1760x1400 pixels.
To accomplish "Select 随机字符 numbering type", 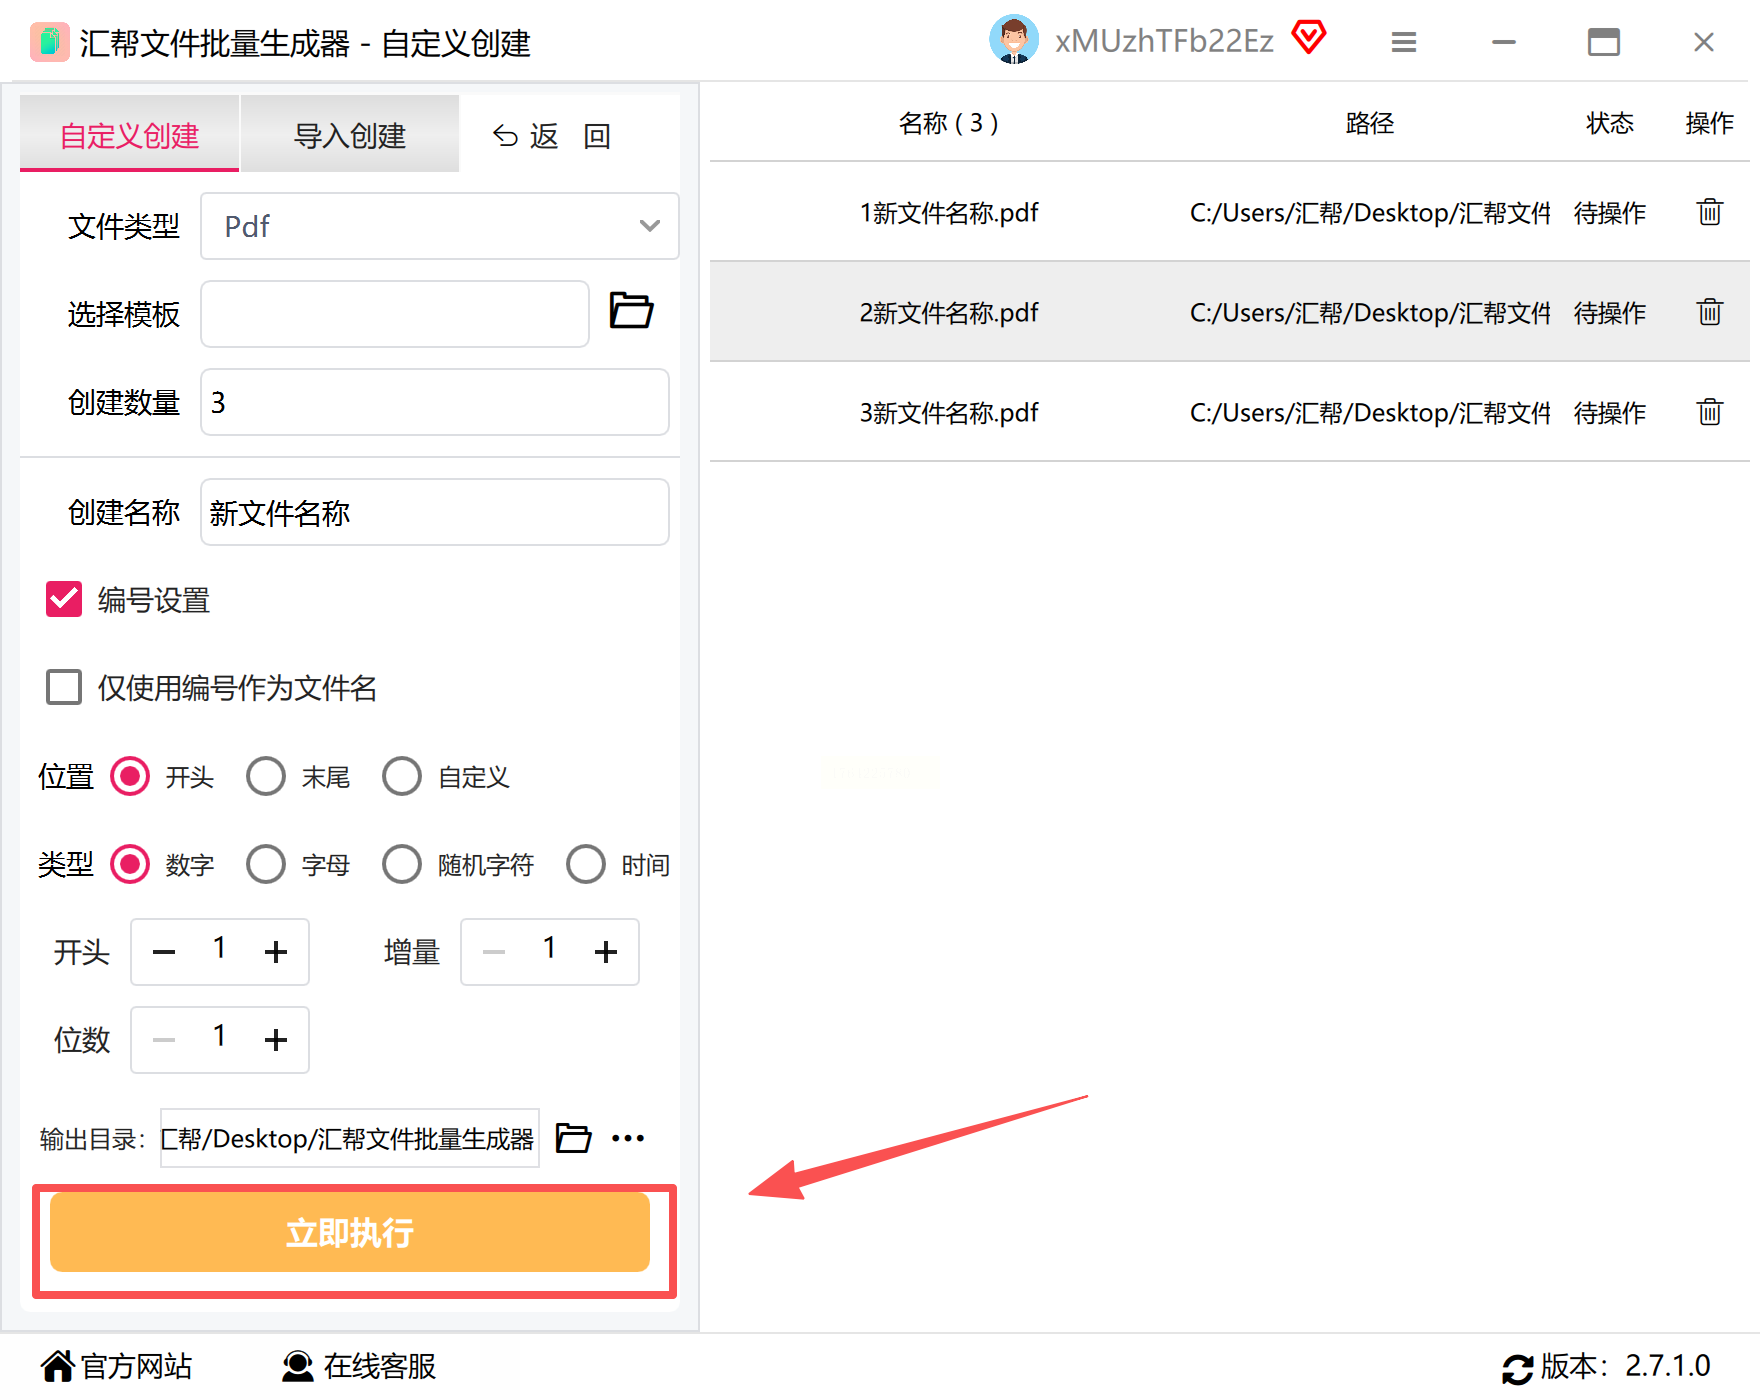I will pos(402,865).
